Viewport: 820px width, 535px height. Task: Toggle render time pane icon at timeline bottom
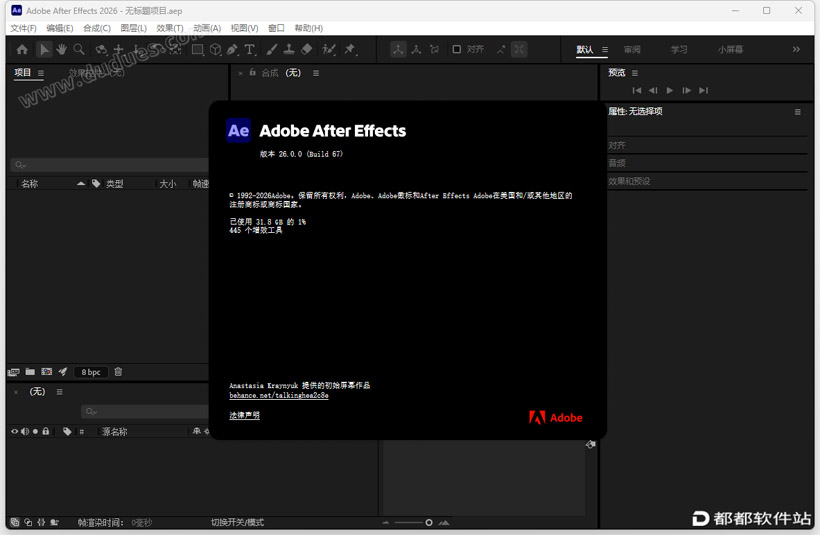54,522
